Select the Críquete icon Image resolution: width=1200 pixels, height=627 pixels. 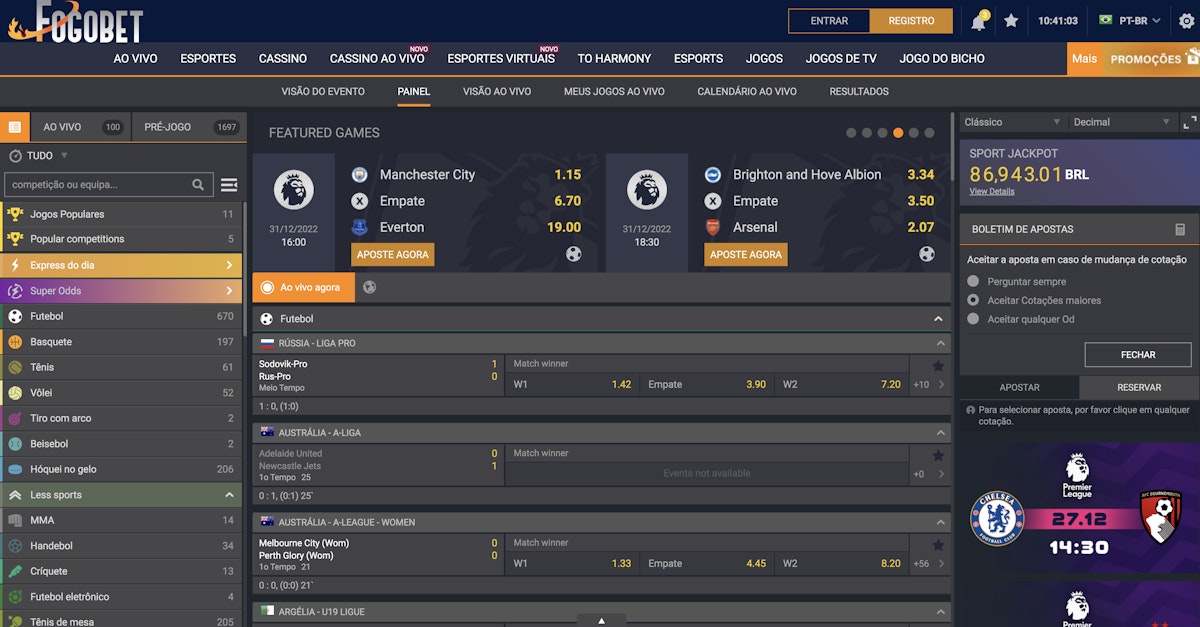pyautogui.click(x=15, y=571)
